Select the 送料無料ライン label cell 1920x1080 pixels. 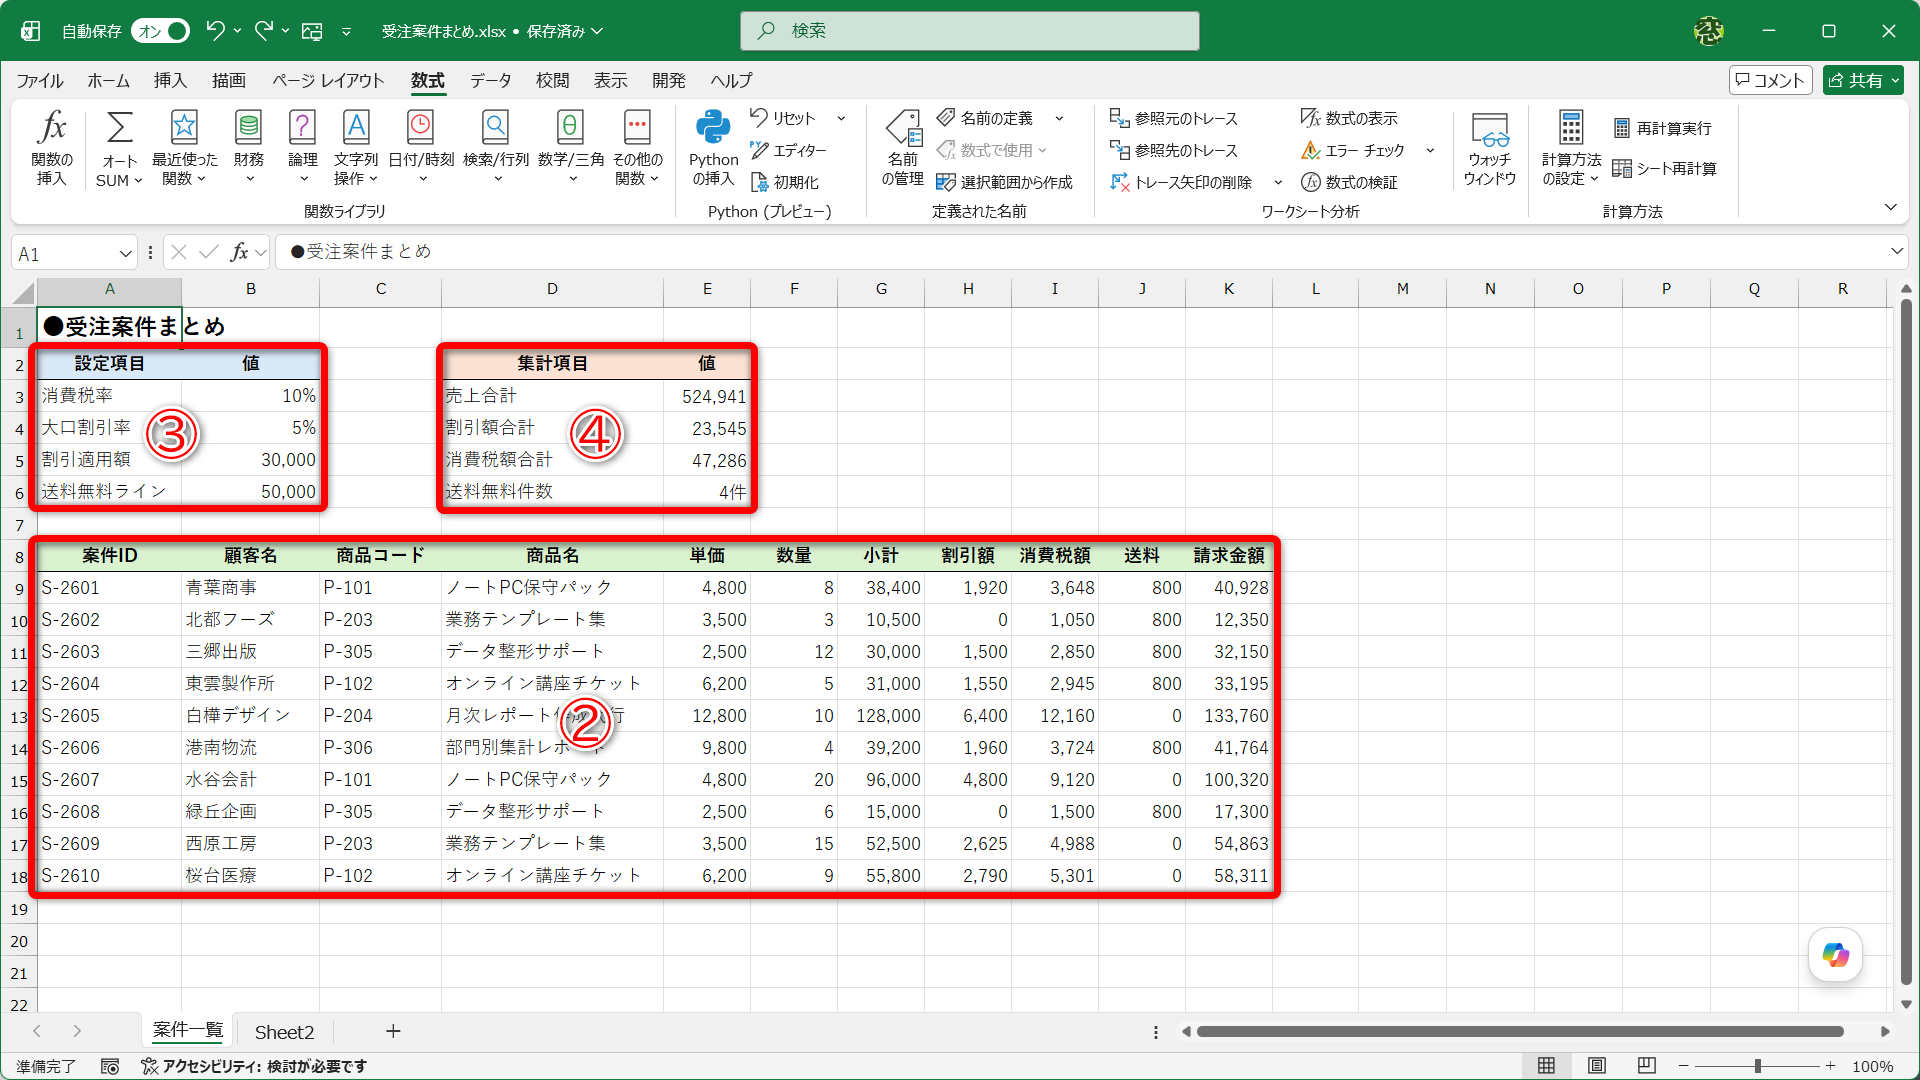110,492
